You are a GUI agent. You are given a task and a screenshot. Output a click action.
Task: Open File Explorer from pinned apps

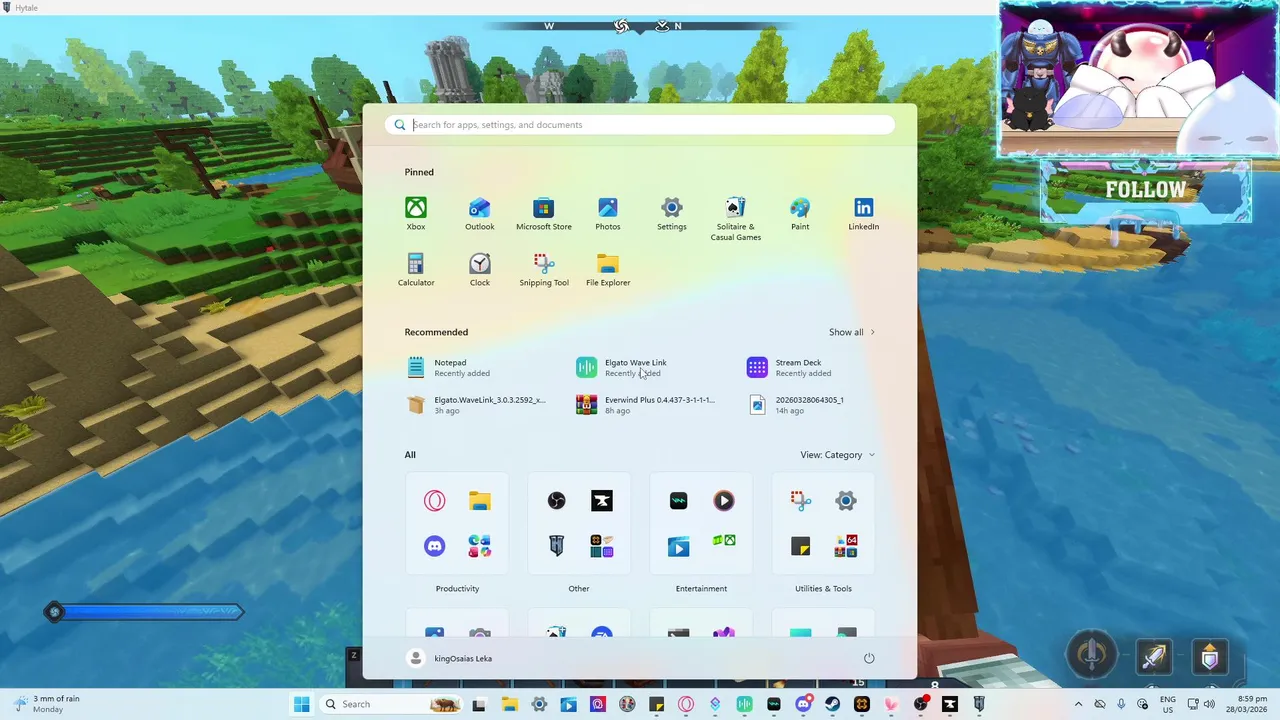point(608,269)
